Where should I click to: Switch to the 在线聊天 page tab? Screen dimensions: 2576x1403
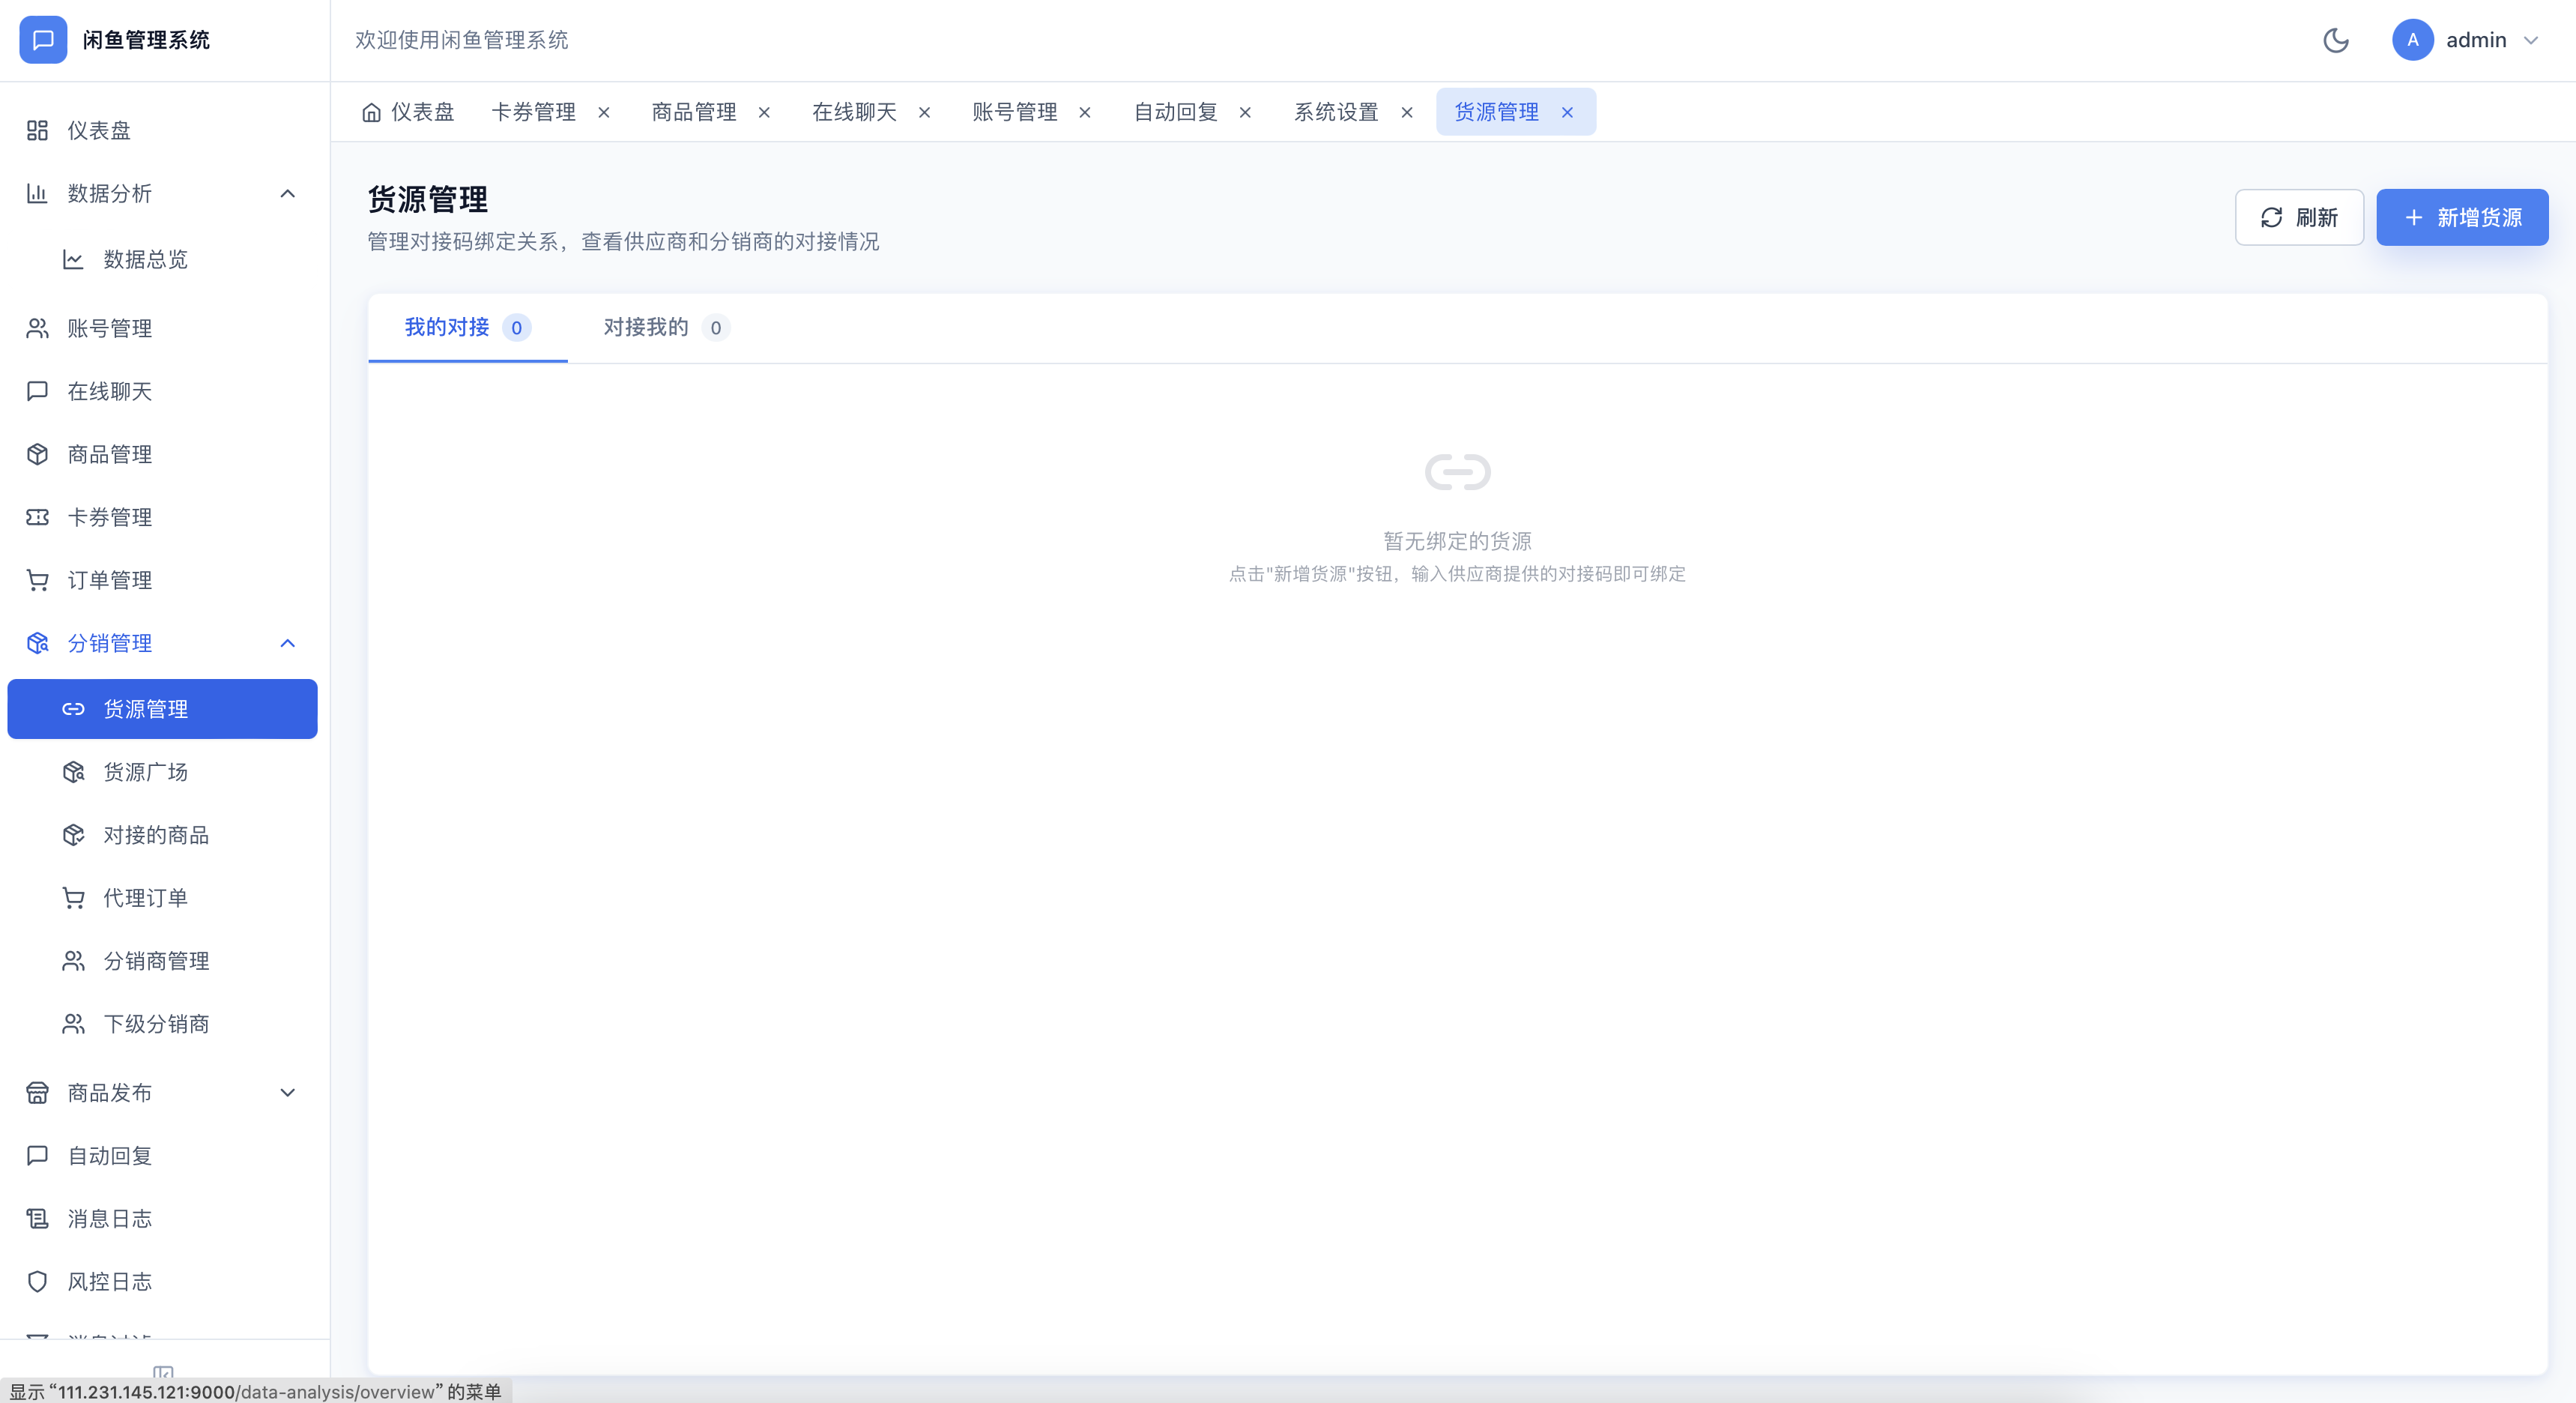point(855,112)
